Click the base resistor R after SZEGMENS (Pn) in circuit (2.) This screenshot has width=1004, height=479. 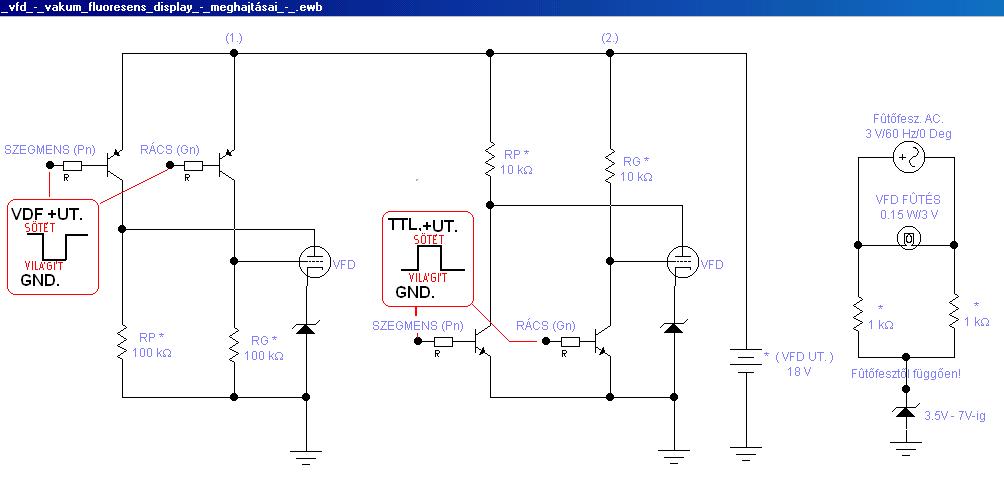443,342
